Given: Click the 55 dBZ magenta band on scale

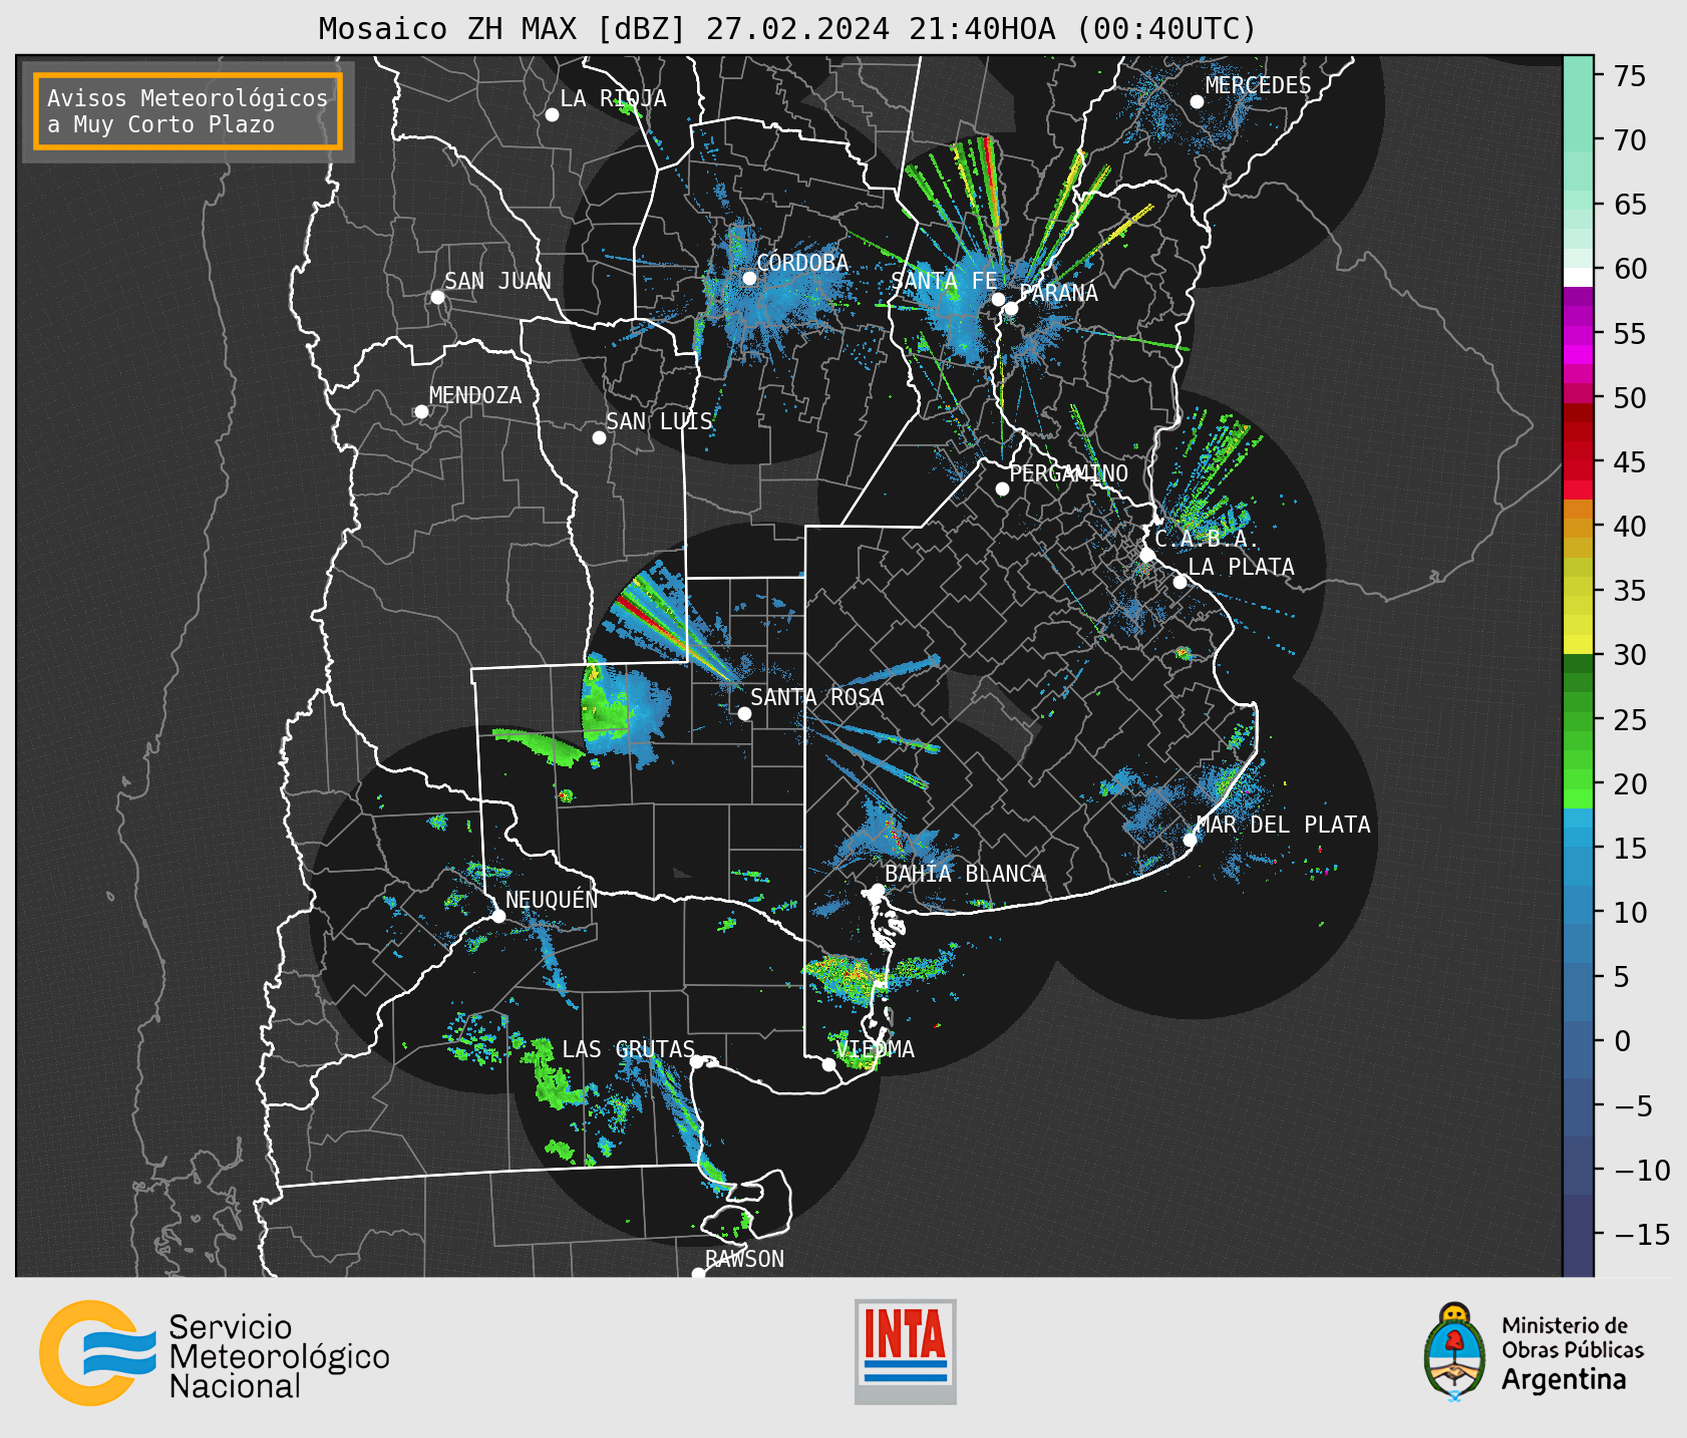Looking at the screenshot, I should [1578, 333].
